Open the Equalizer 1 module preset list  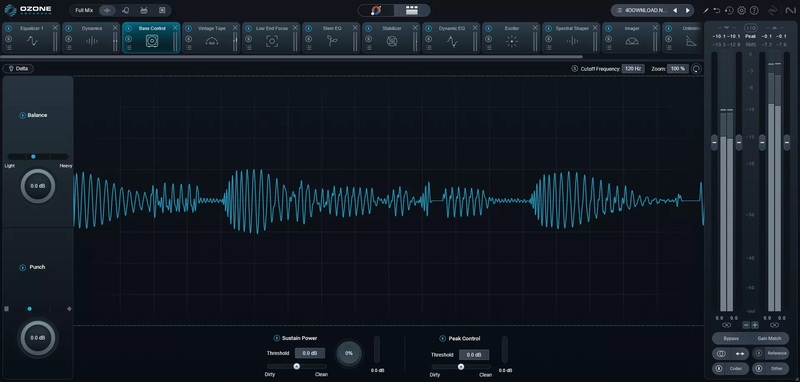tap(9, 47)
